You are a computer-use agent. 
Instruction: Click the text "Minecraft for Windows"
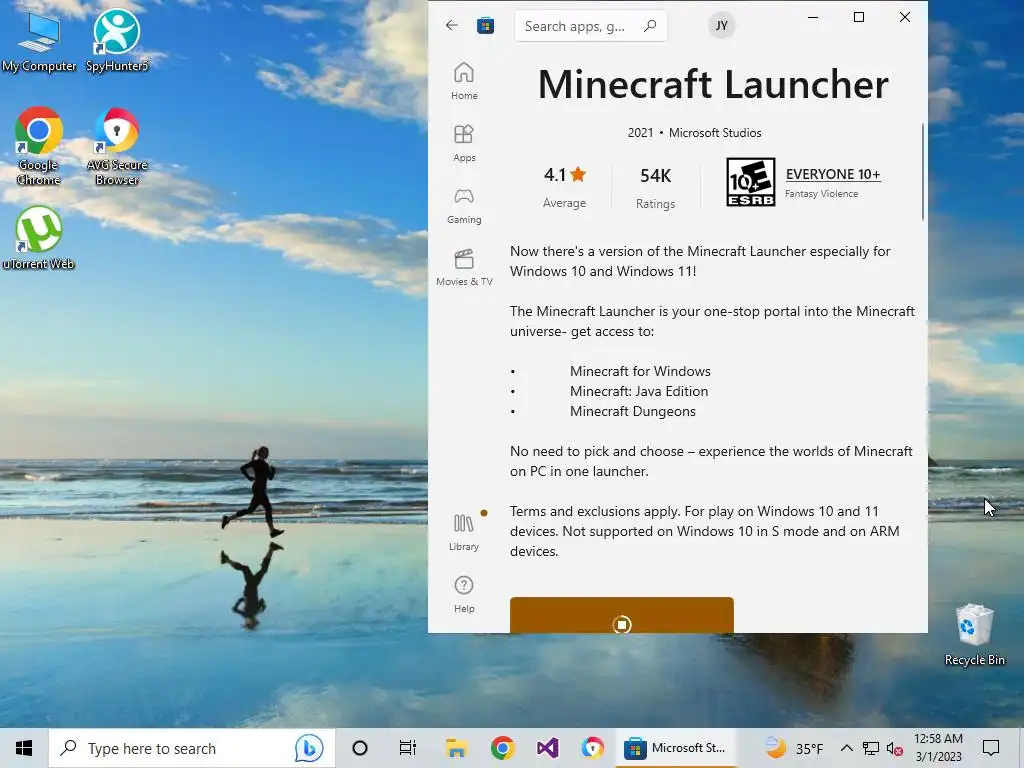click(x=640, y=371)
